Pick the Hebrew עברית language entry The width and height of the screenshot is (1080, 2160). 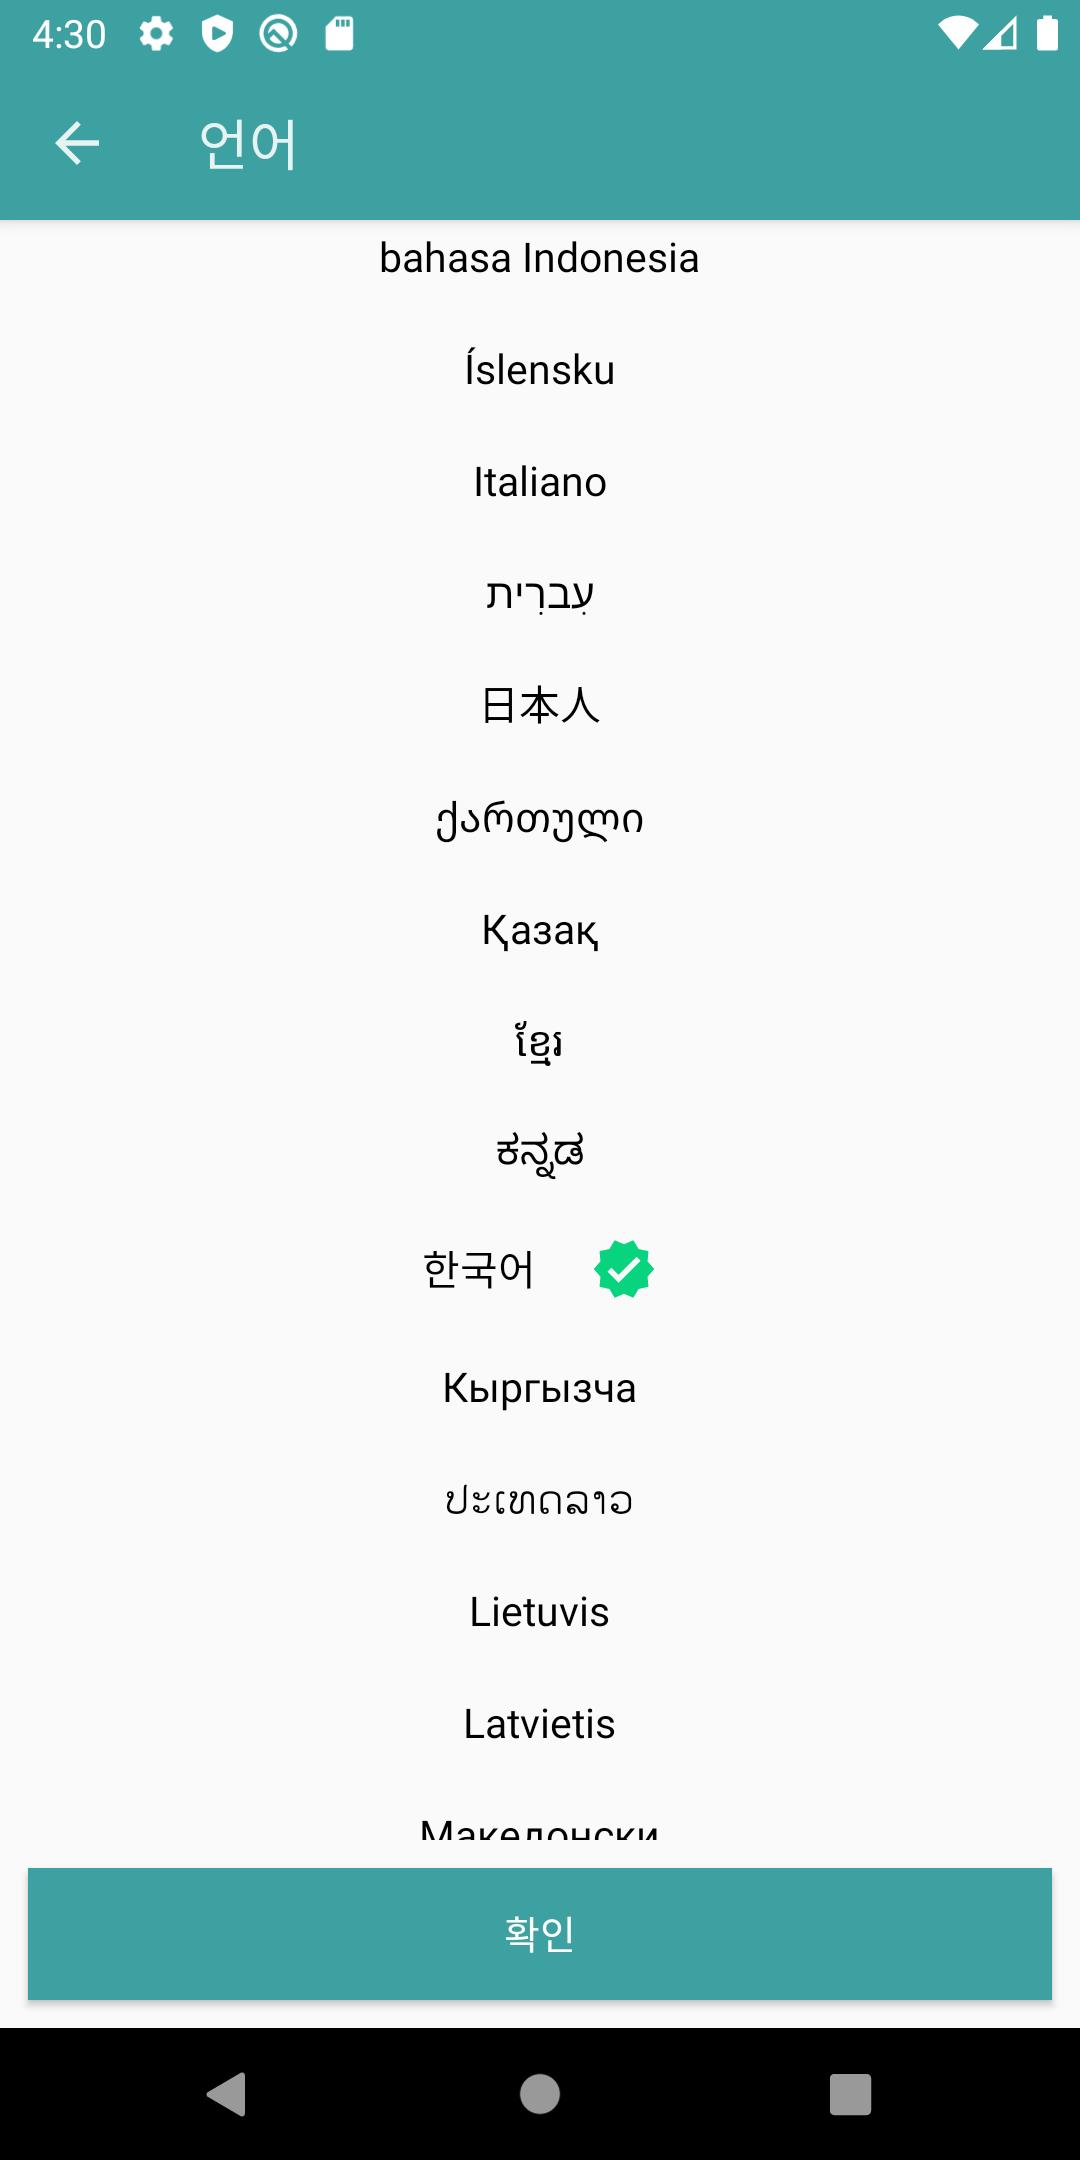point(540,594)
